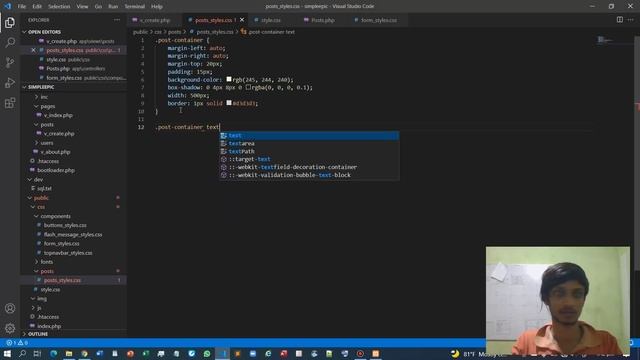This screenshot has height=360, width=640.
Task: Select the 'textPath' autocomplete suggestion
Action: 309,151
